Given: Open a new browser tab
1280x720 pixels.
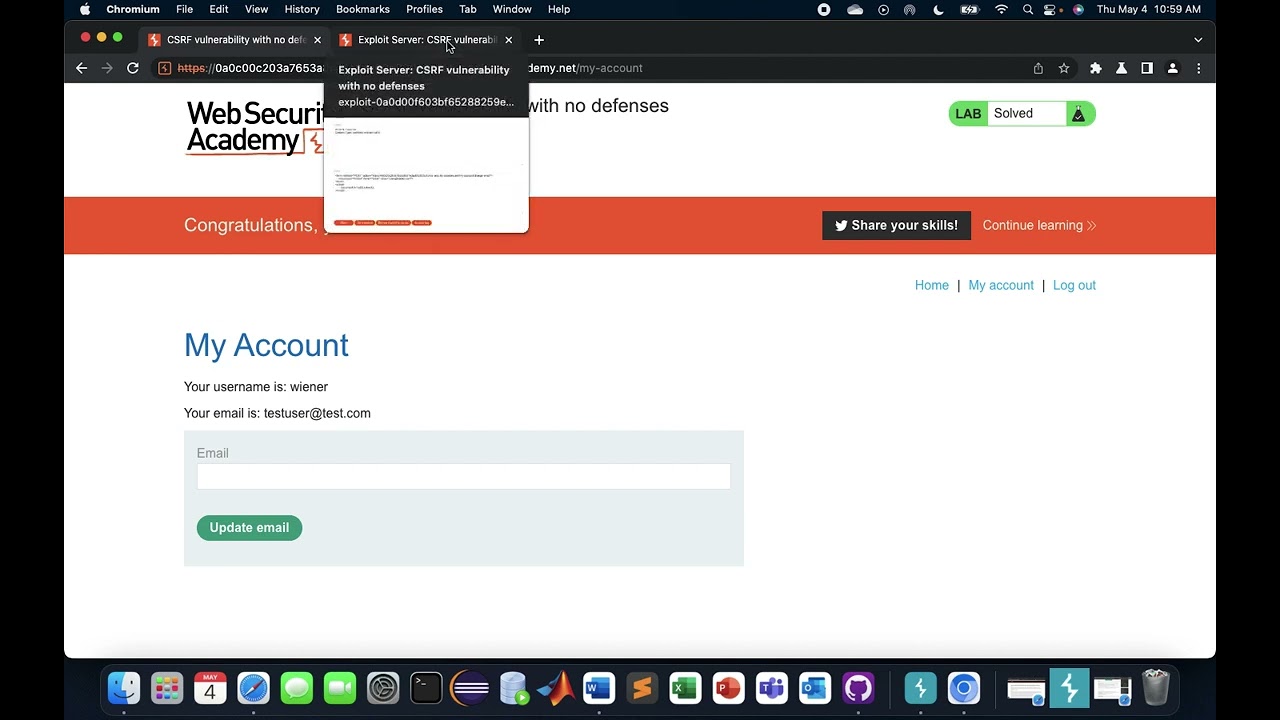Looking at the screenshot, I should coord(539,40).
